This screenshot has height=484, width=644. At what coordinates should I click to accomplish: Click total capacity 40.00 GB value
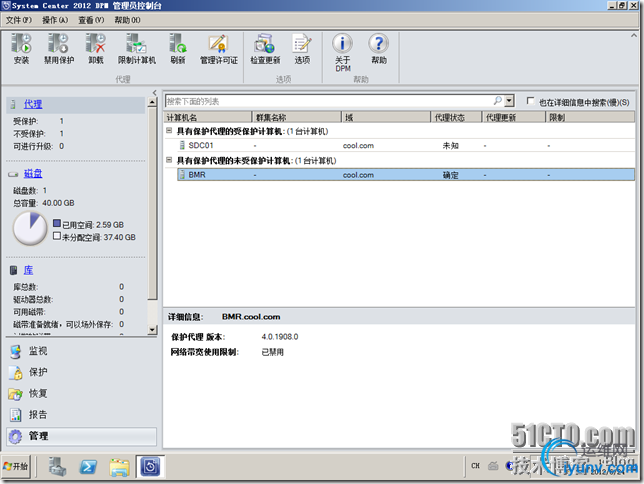tap(58, 203)
